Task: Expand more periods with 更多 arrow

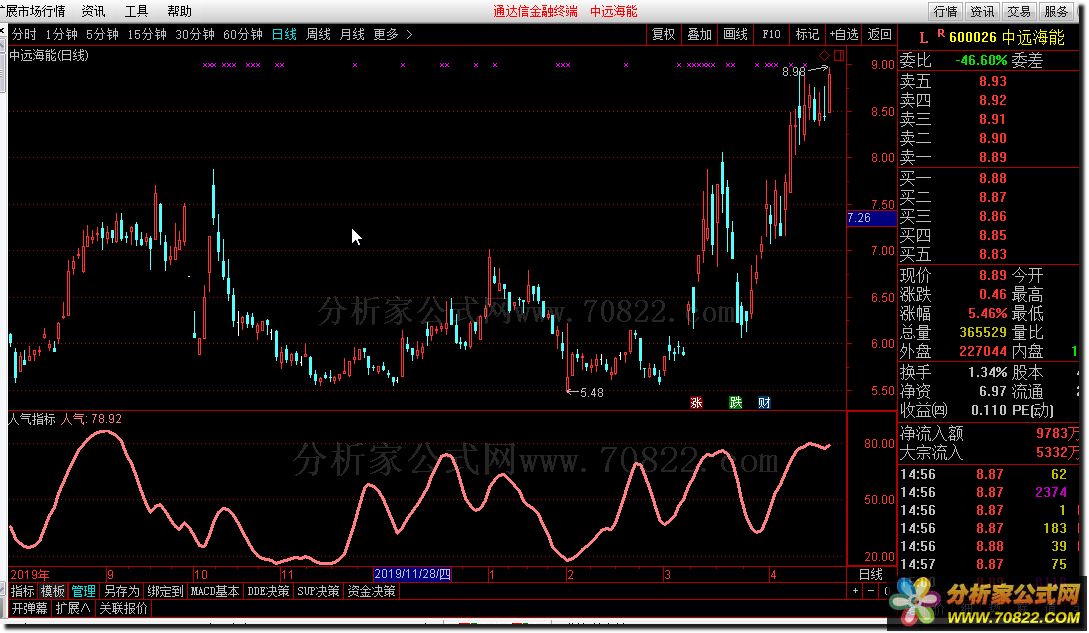Action: (393, 34)
